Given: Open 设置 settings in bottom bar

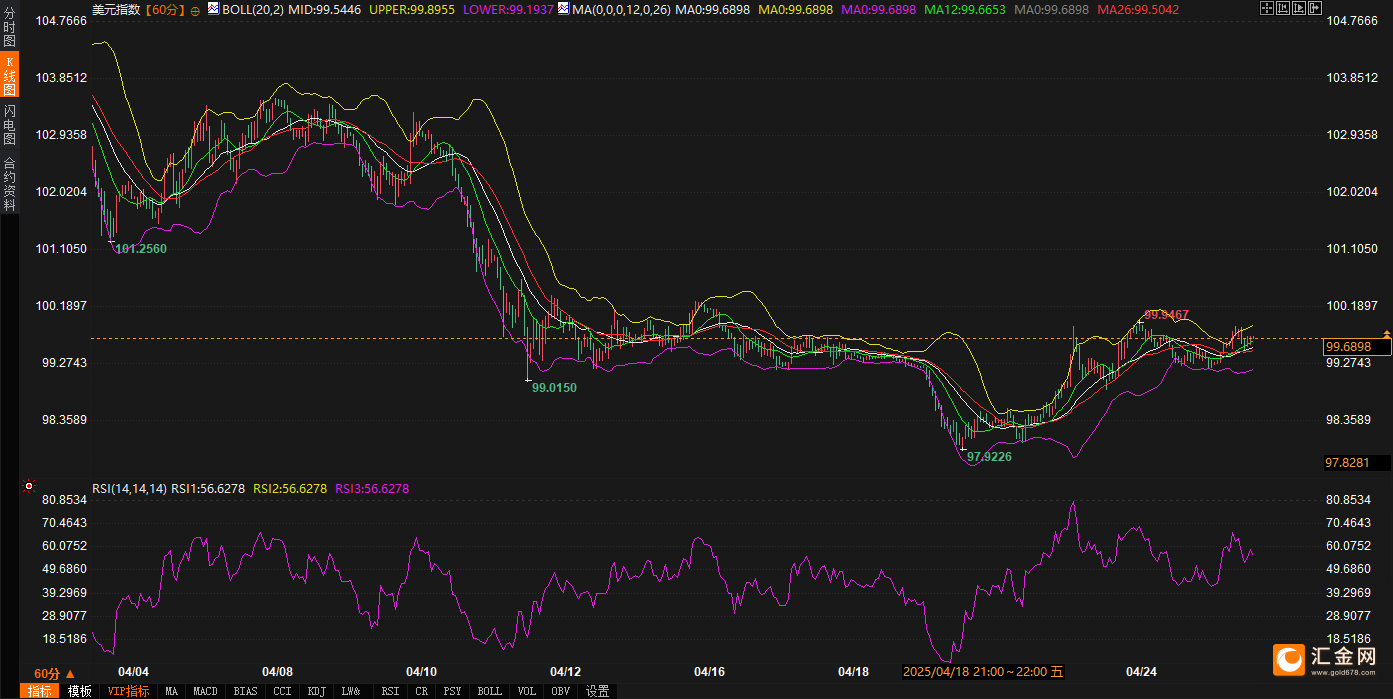Looking at the screenshot, I should click(598, 691).
